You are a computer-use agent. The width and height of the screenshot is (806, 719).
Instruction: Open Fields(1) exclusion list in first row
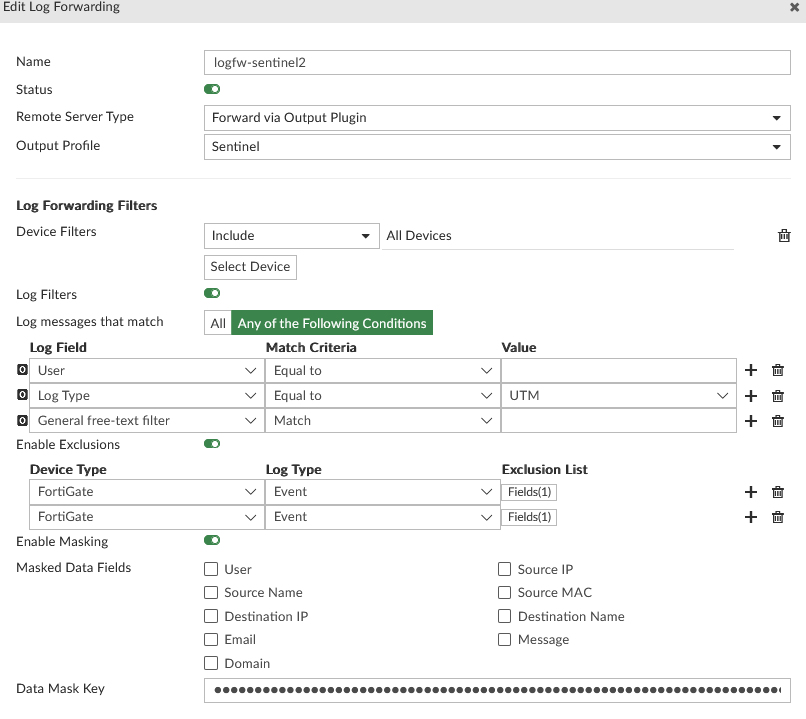click(530, 492)
